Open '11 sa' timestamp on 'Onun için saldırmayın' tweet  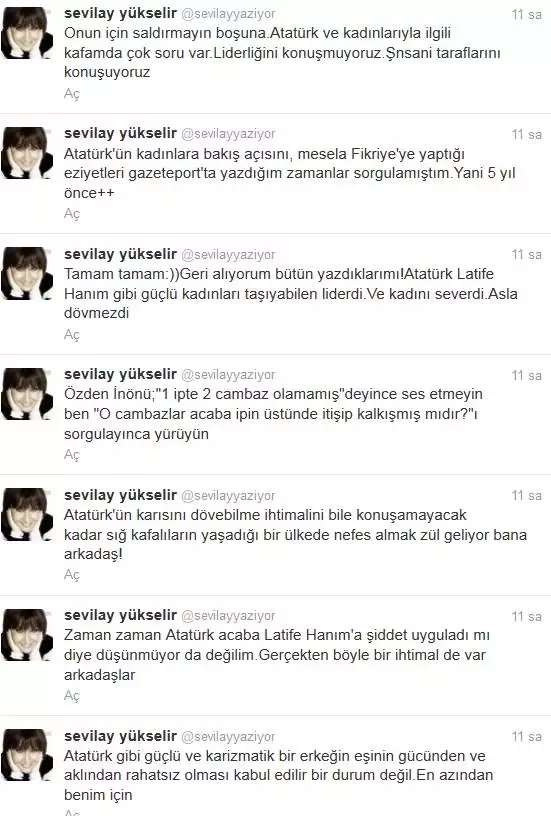point(527,15)
